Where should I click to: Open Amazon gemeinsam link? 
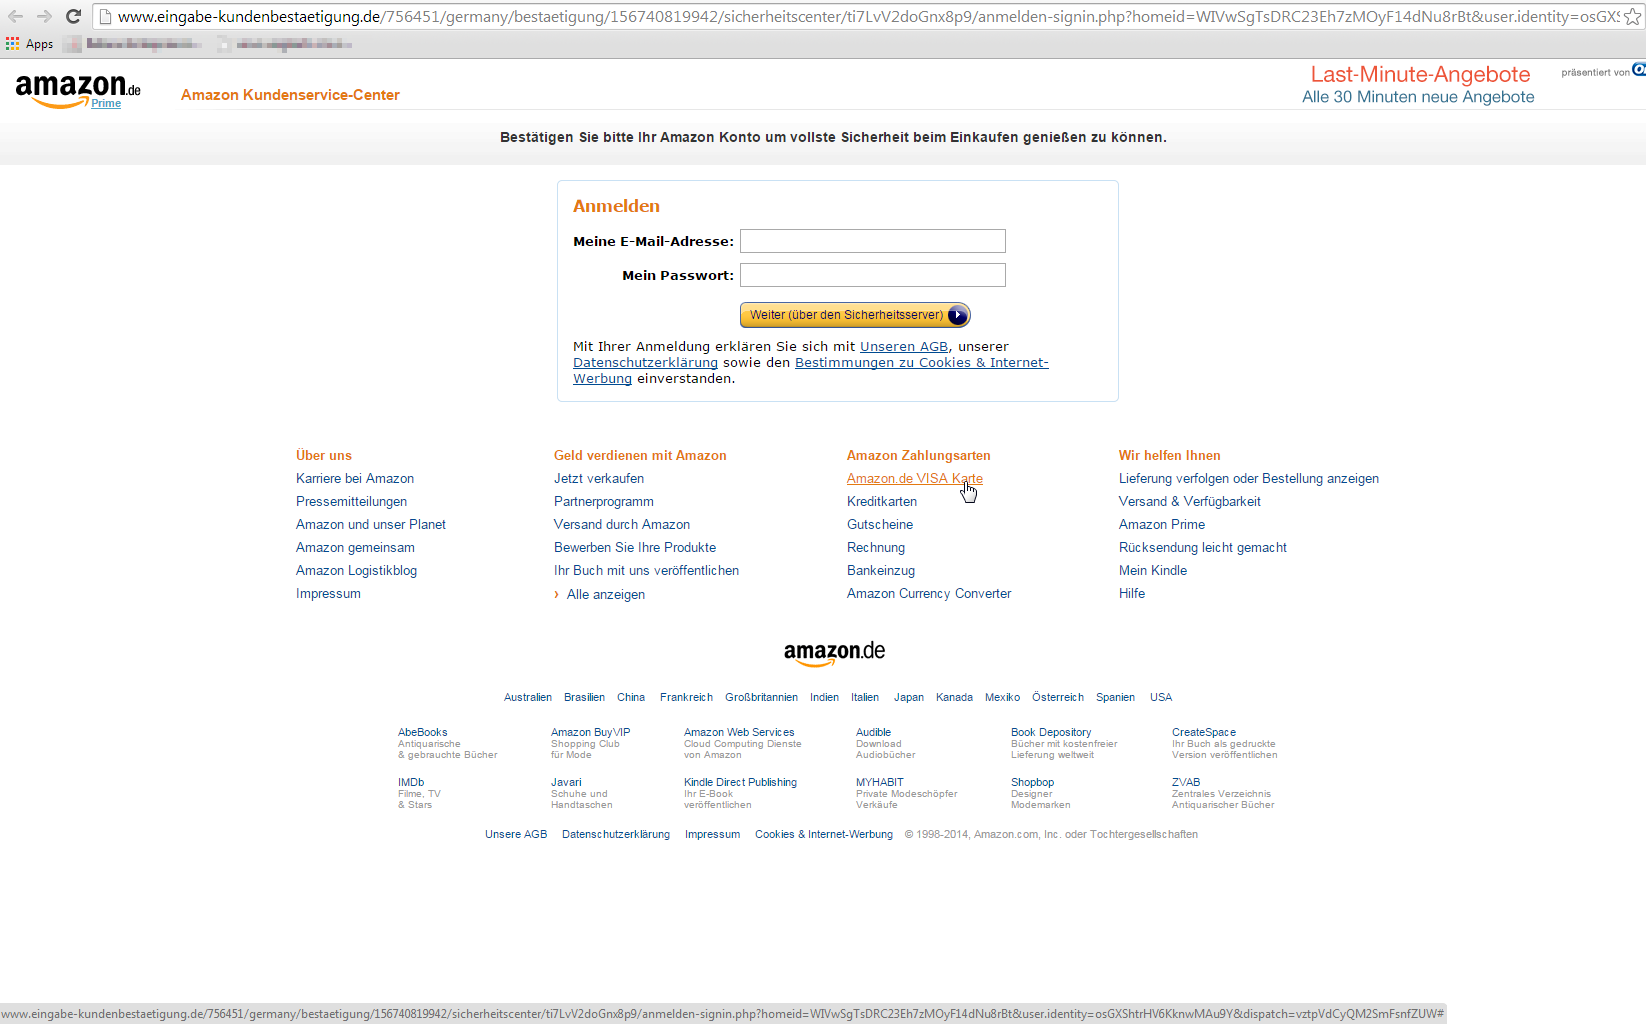coord(355,548)
